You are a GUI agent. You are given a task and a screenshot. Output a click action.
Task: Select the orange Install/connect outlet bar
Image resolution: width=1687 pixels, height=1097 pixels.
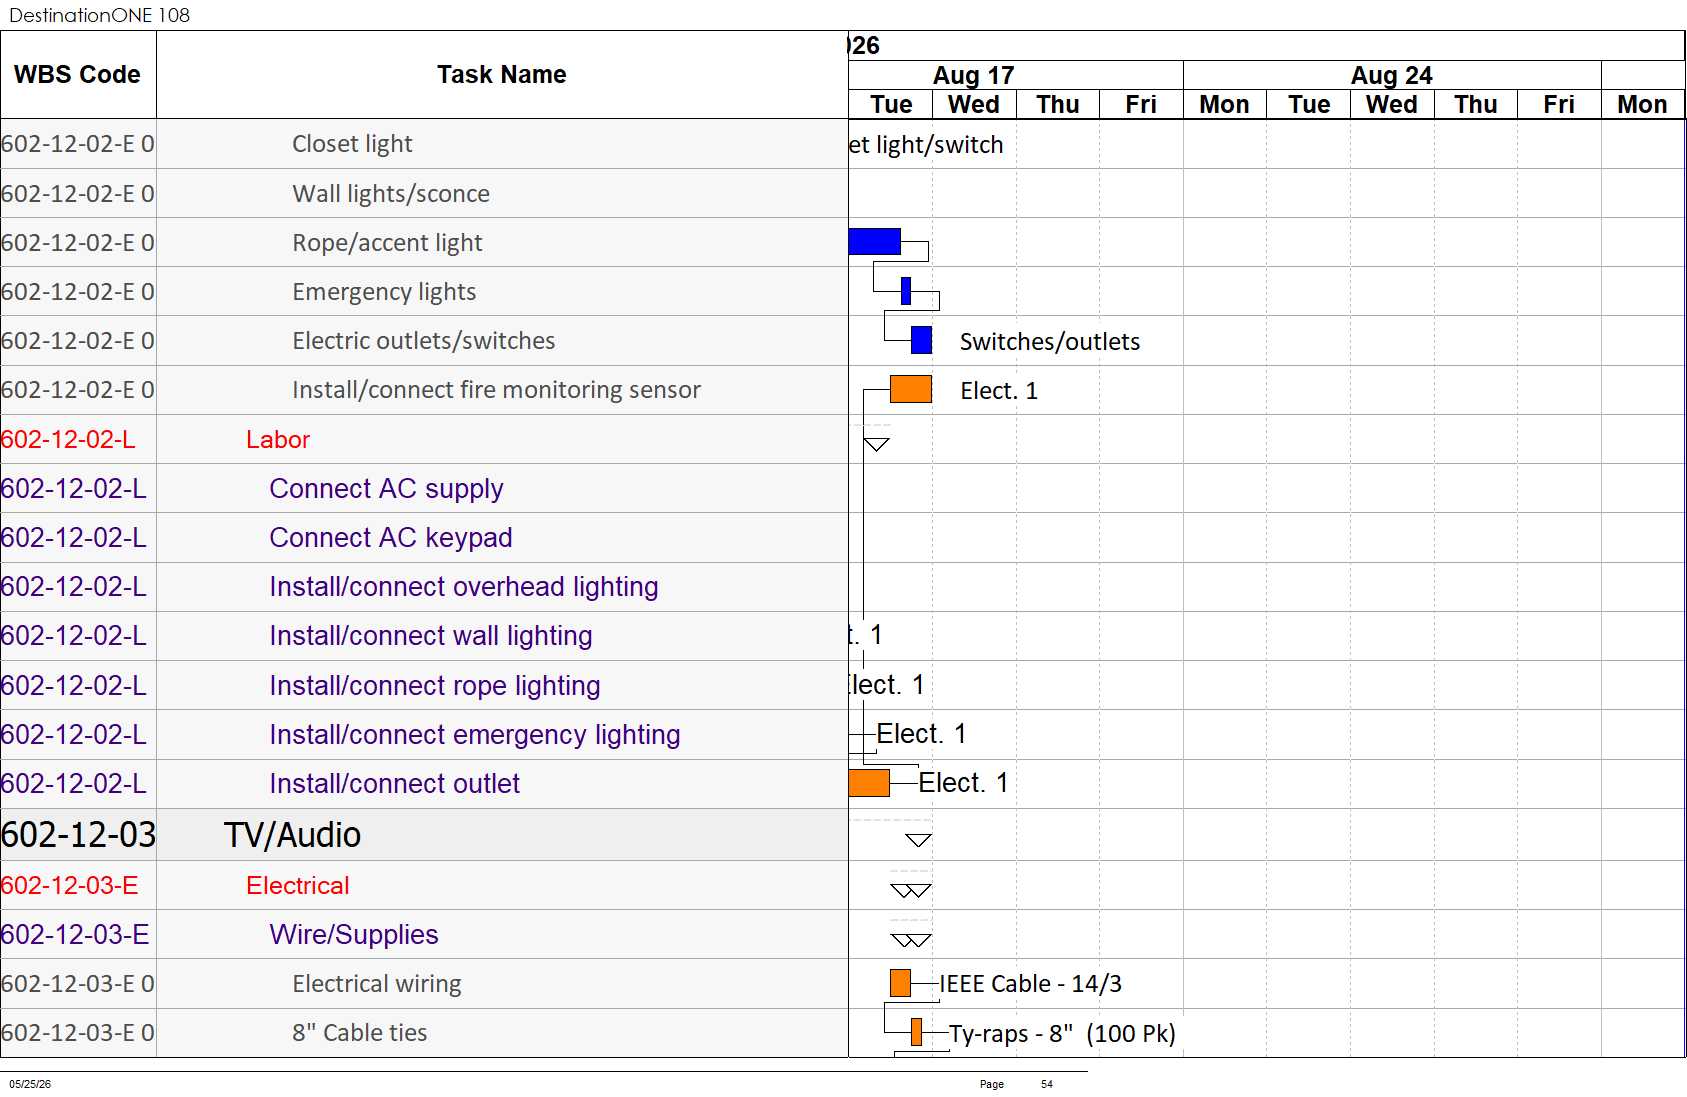869,783
